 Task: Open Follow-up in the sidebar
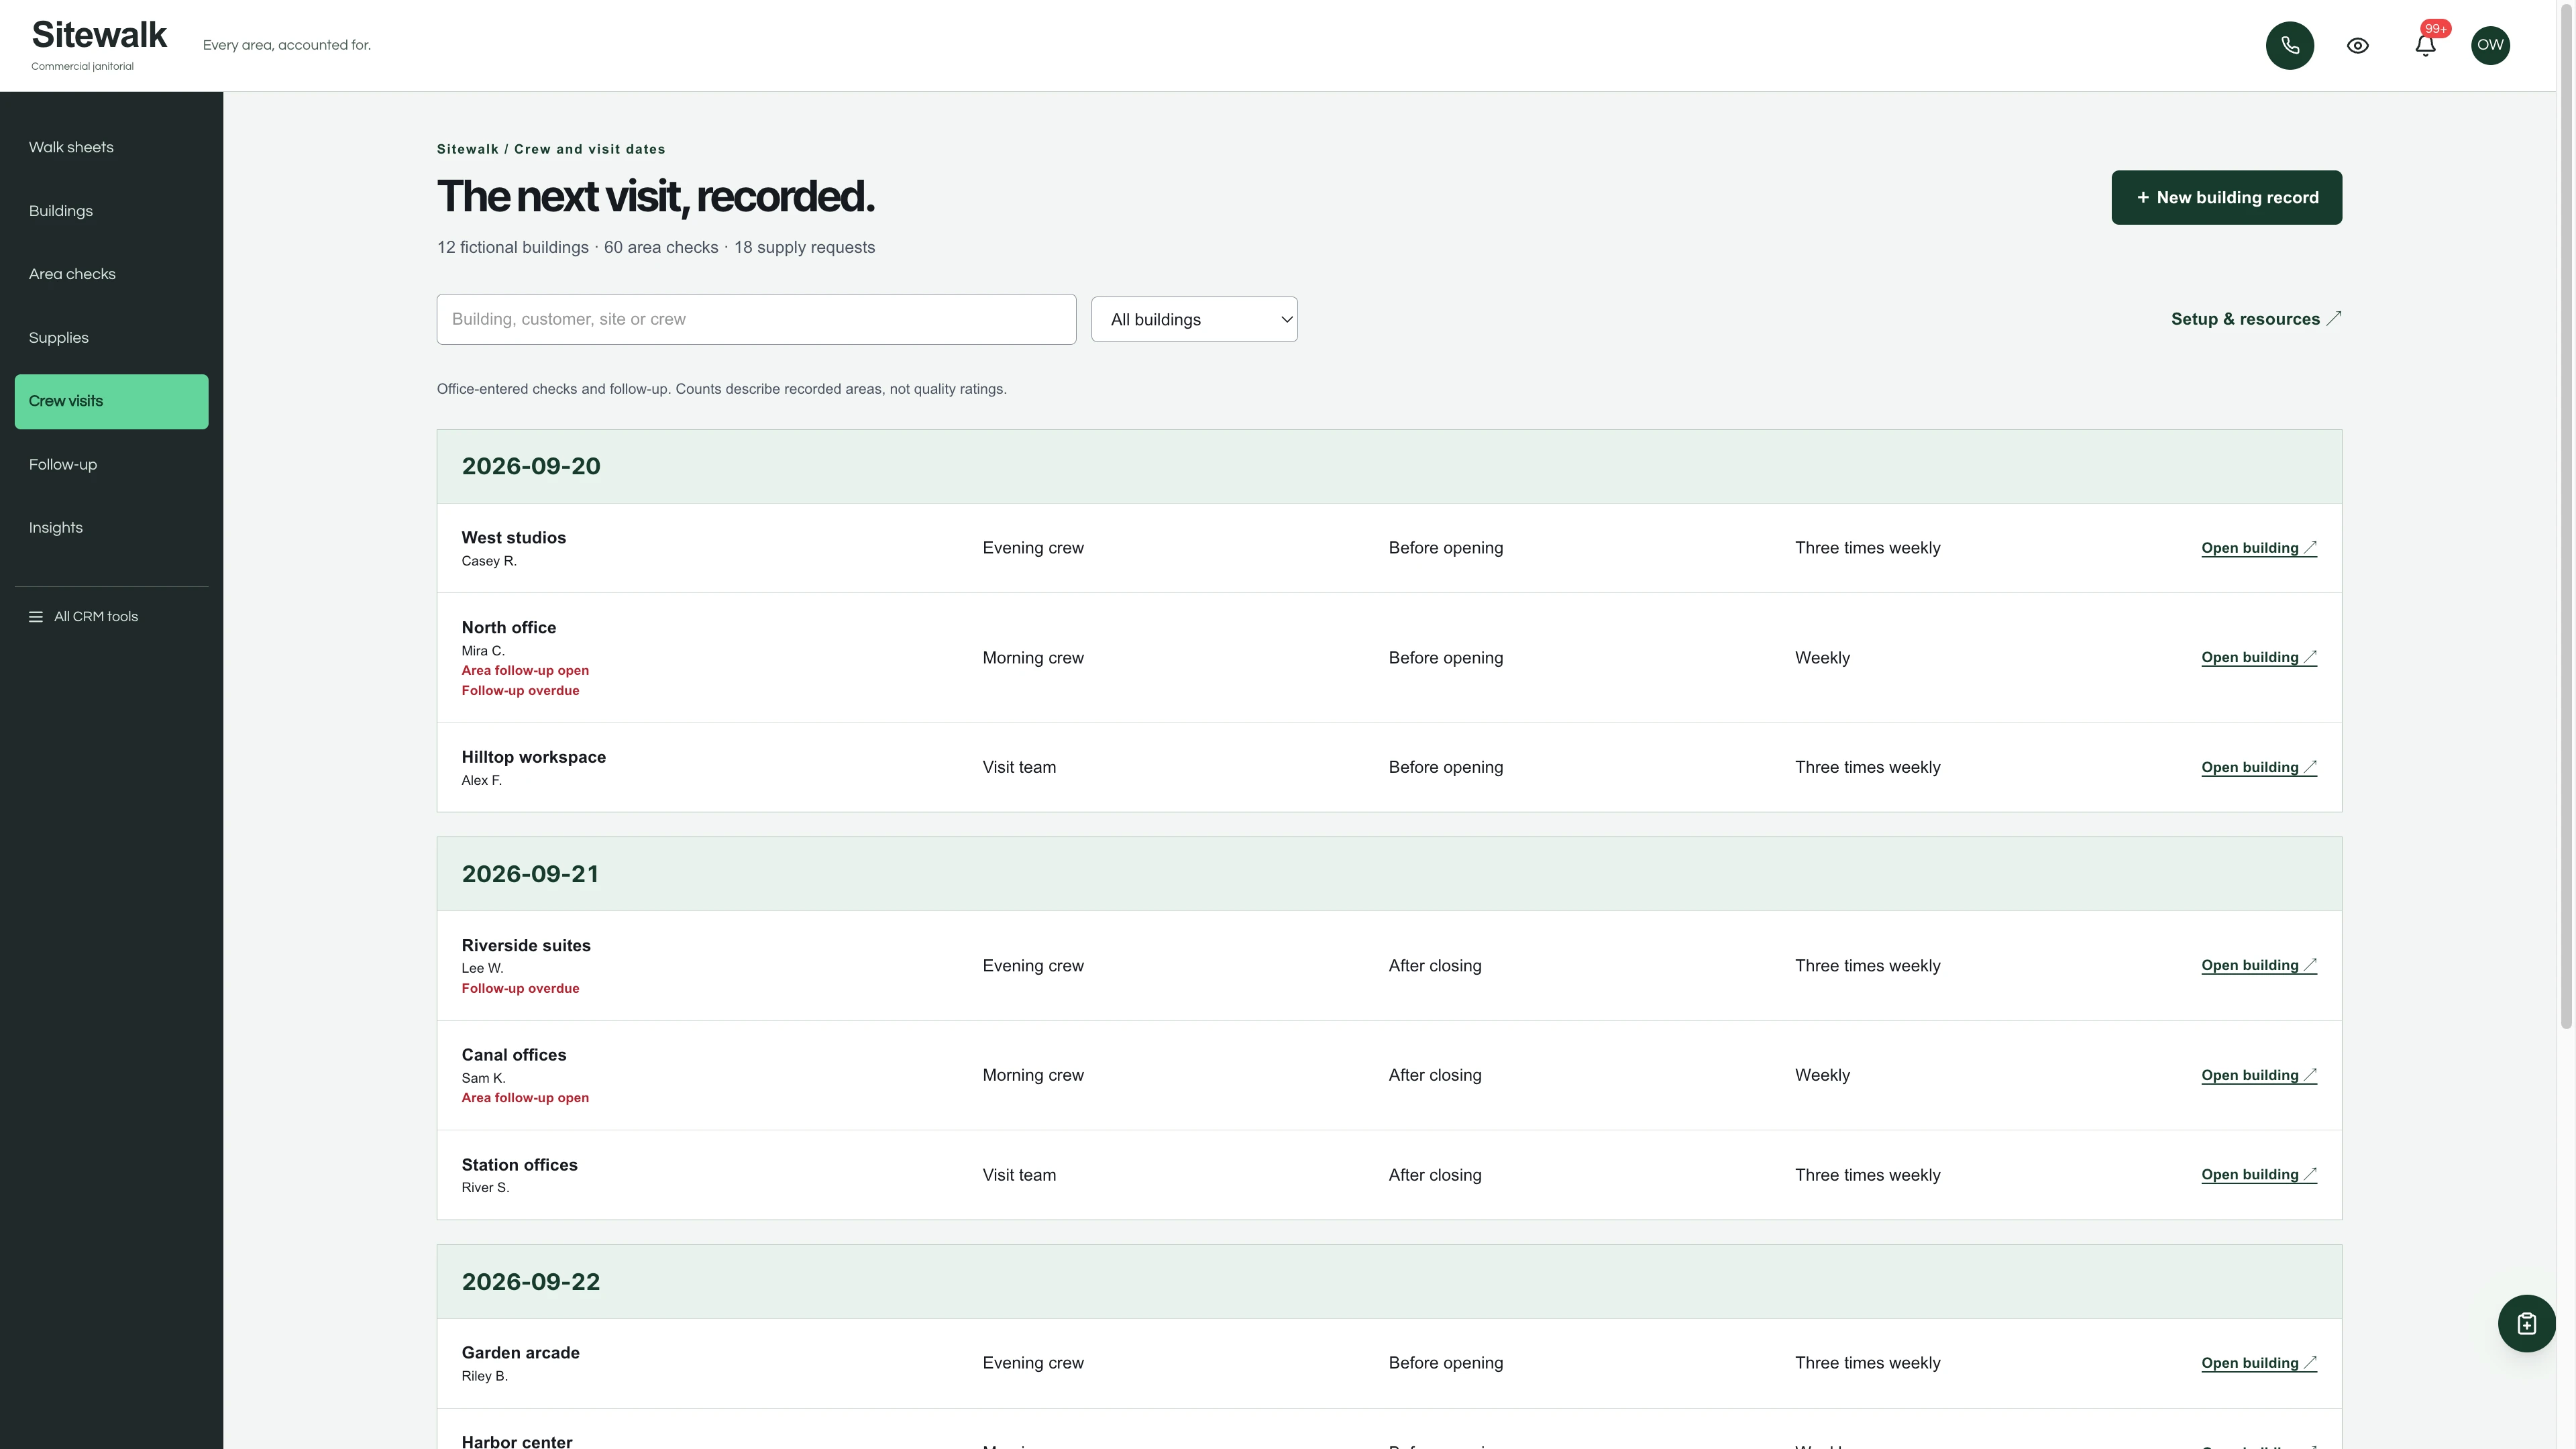(111, 465)
